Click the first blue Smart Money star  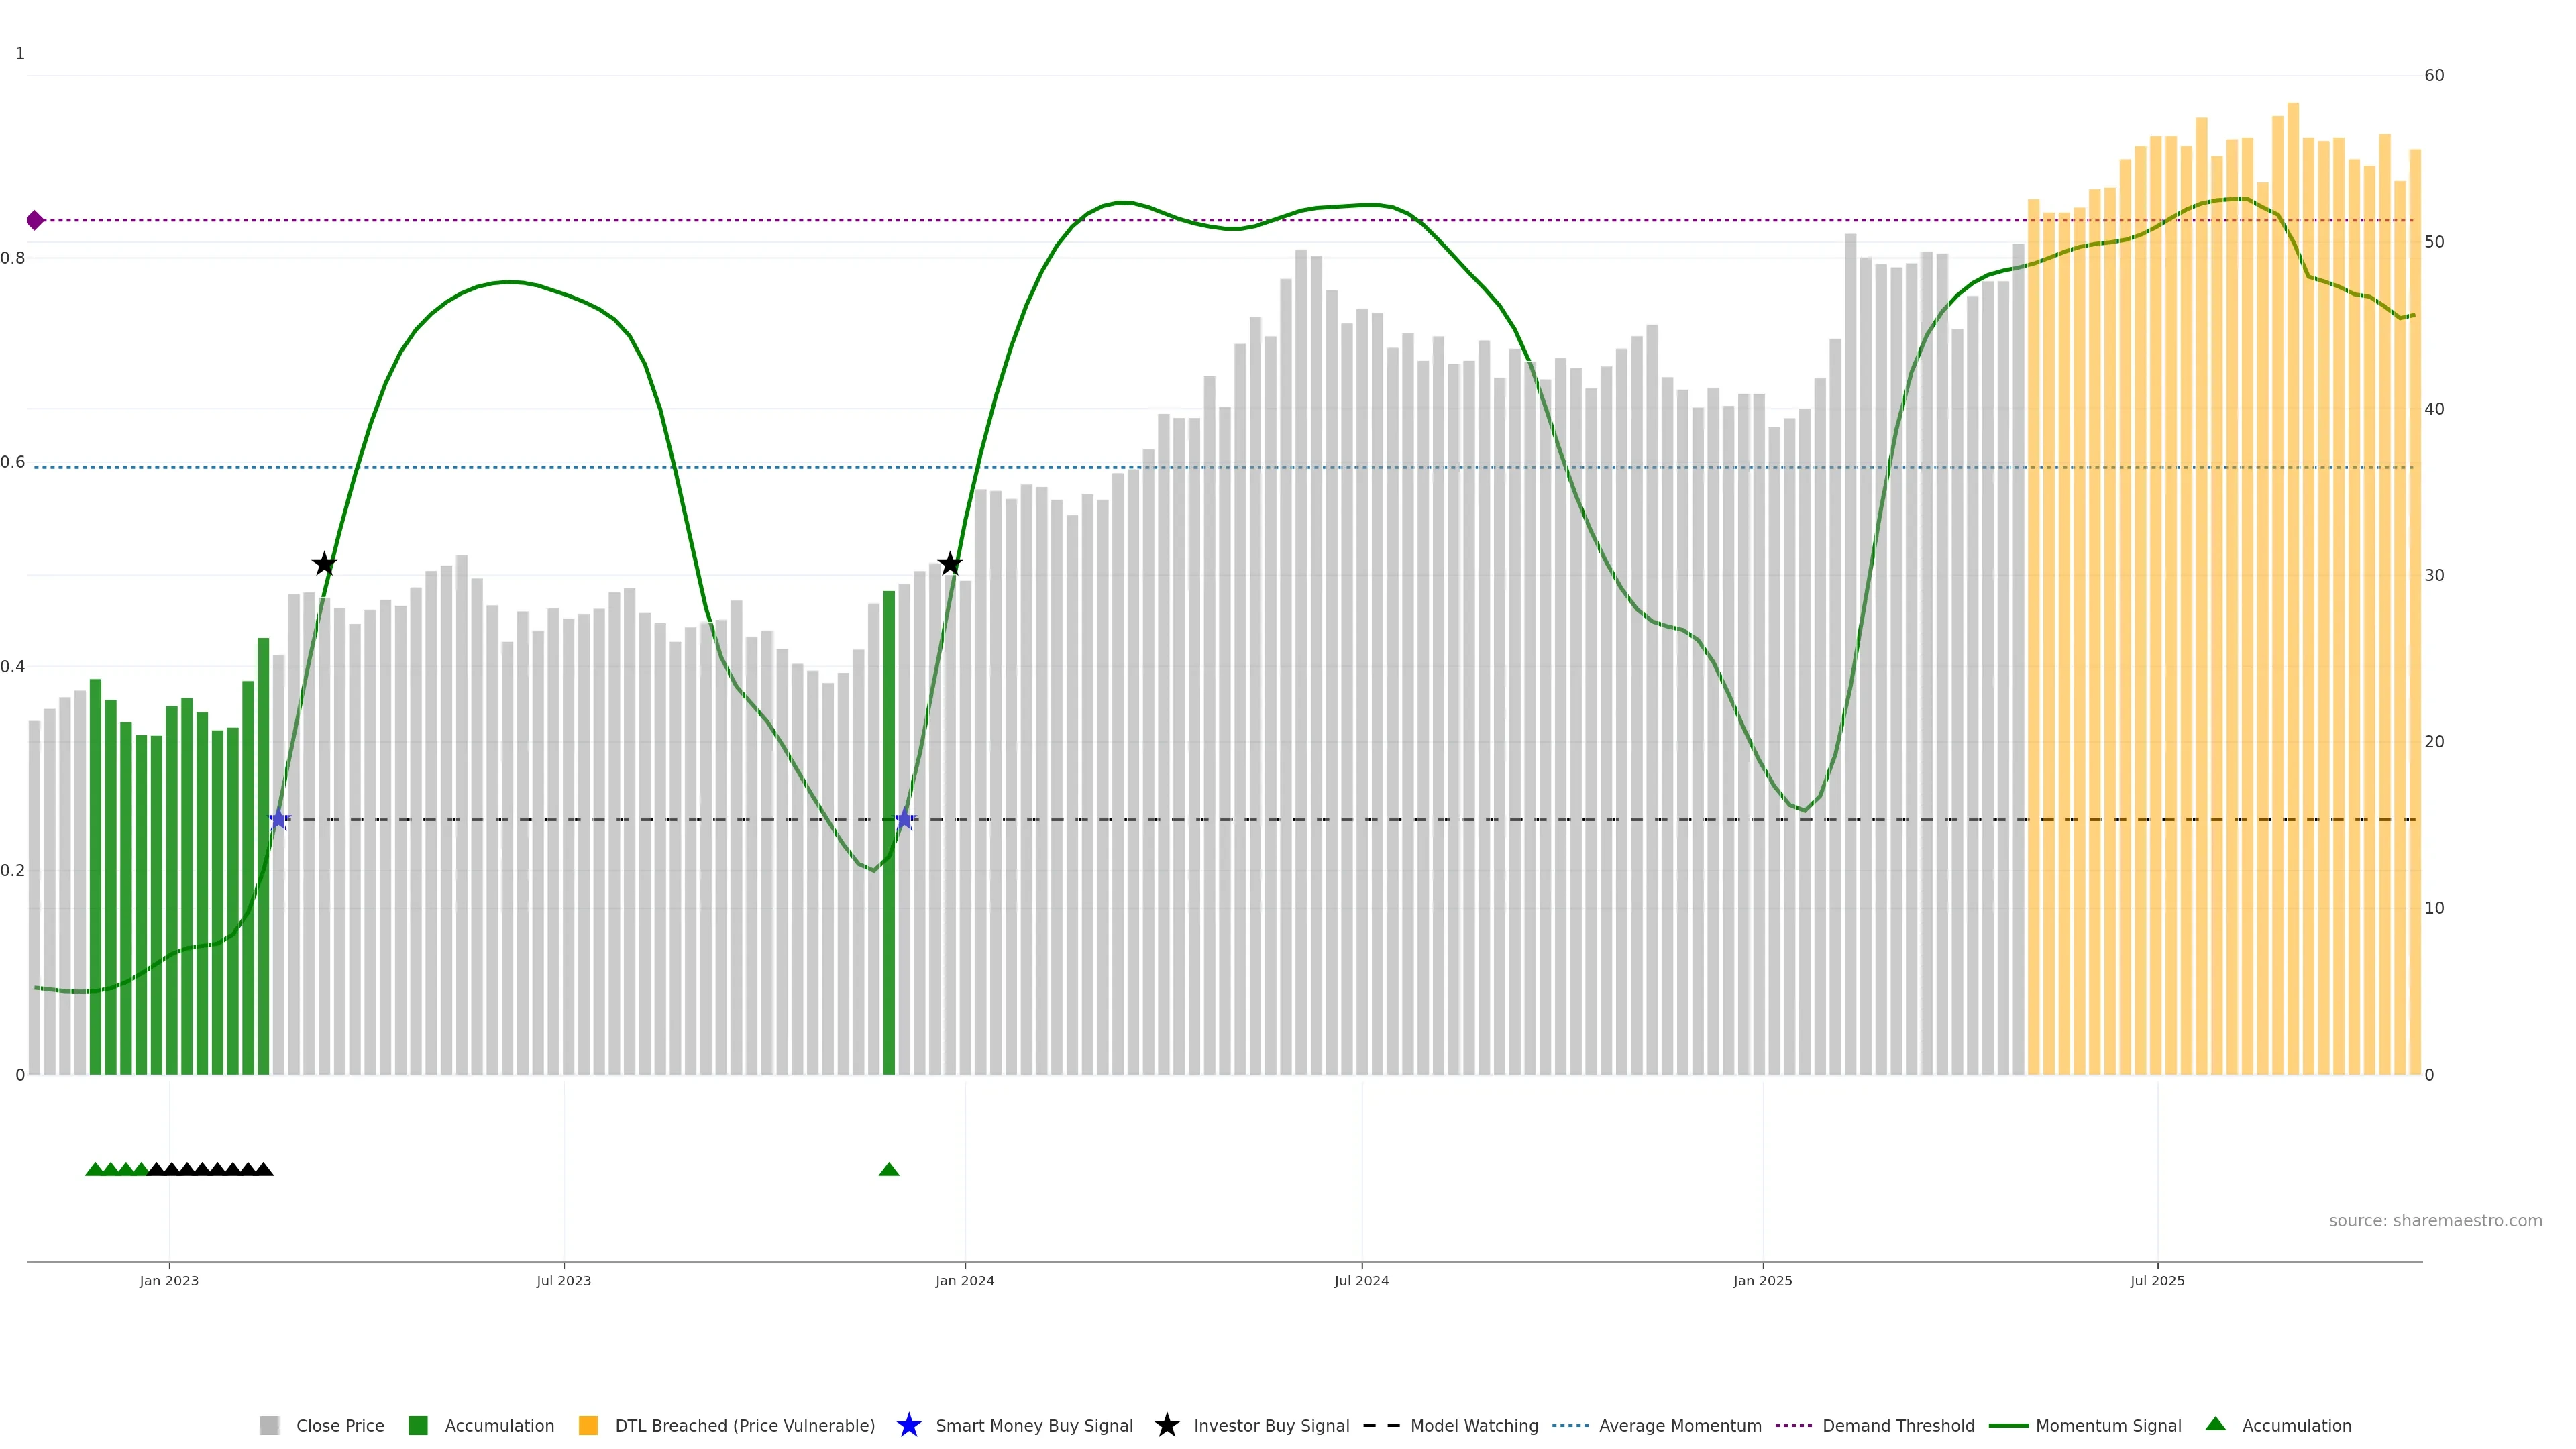279,820
